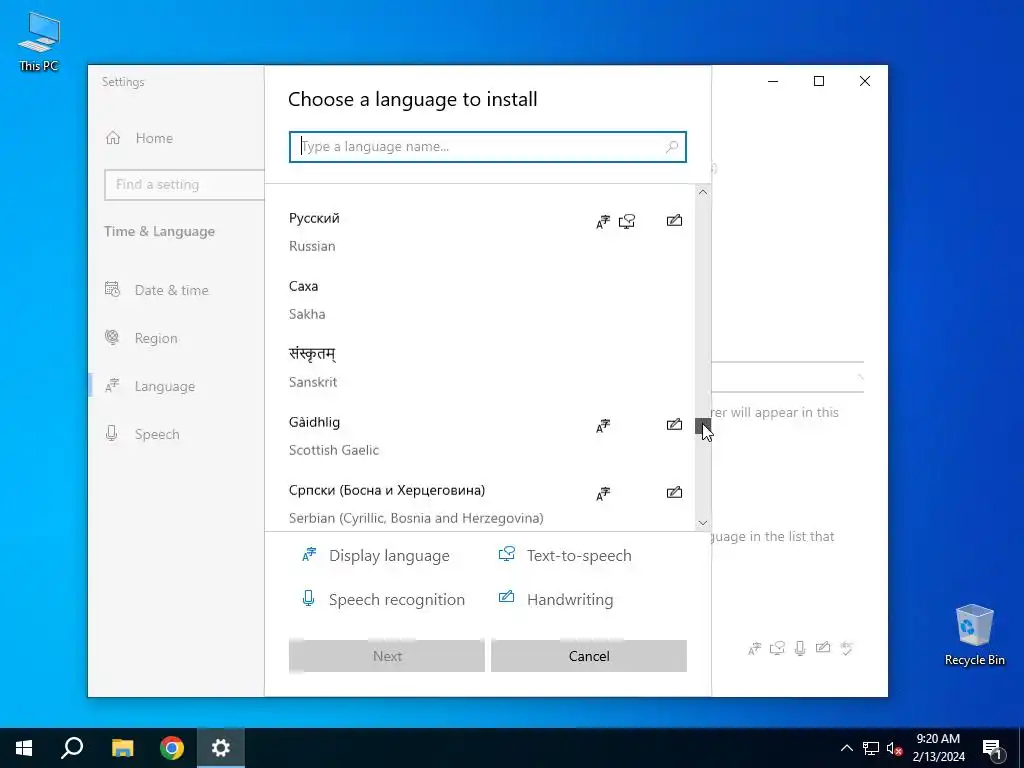
Task: Click the Russian display language icon
Action: tap(603, 222)
